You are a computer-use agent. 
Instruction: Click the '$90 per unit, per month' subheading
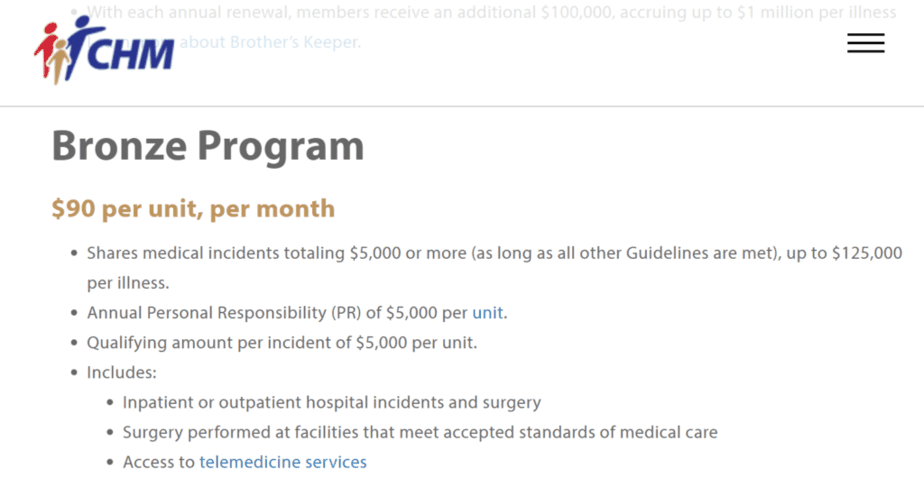[193, 209]
